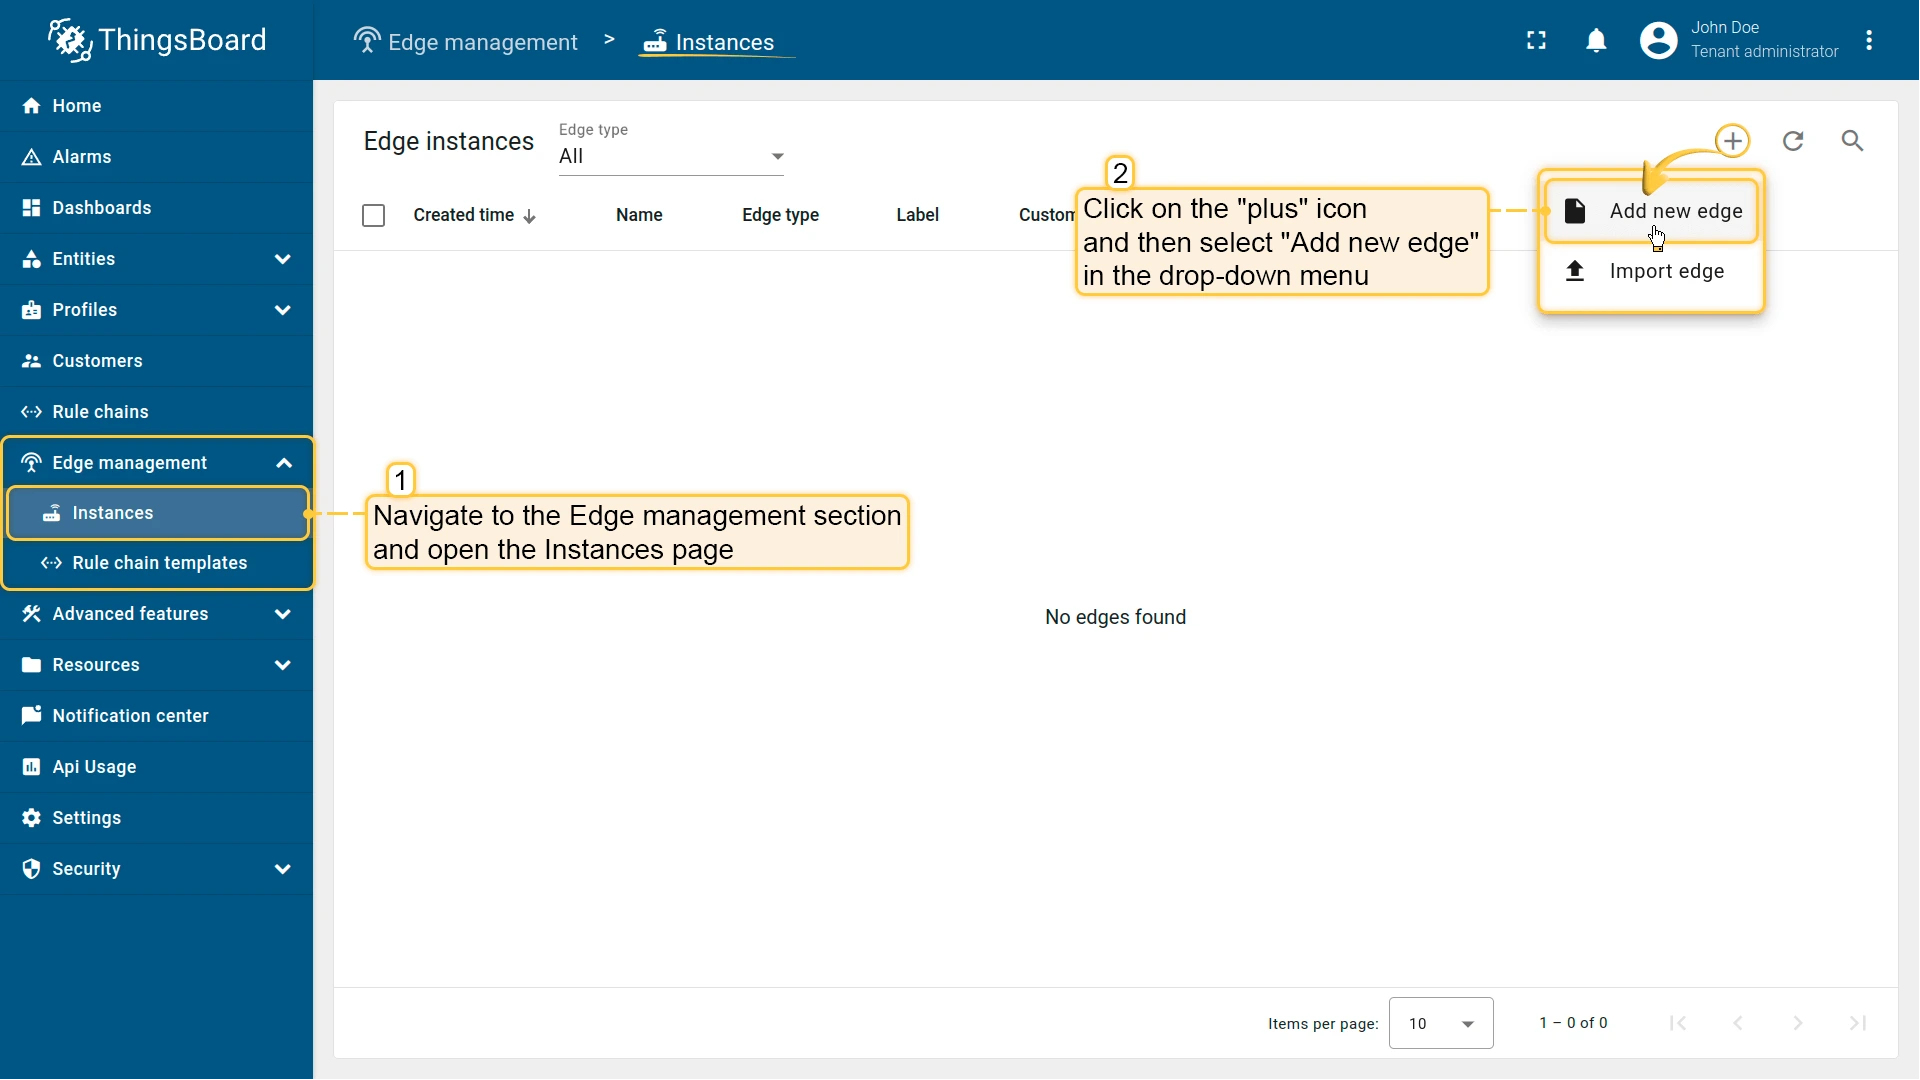
Task: Open the Edge type filter dropdown
Action: pyautogui.click(x=670, y=156)
